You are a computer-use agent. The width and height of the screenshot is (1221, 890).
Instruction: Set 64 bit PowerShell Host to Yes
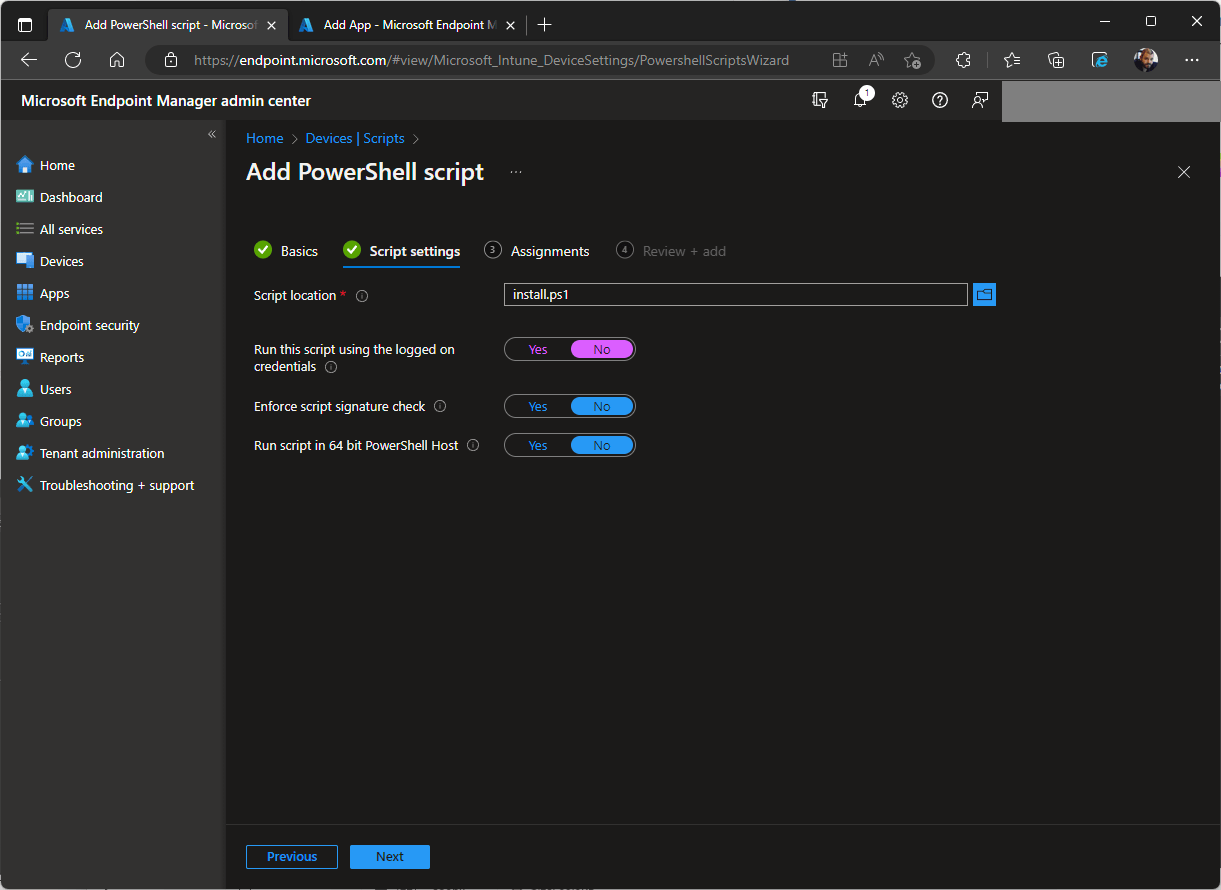click(x=538, y=446)
